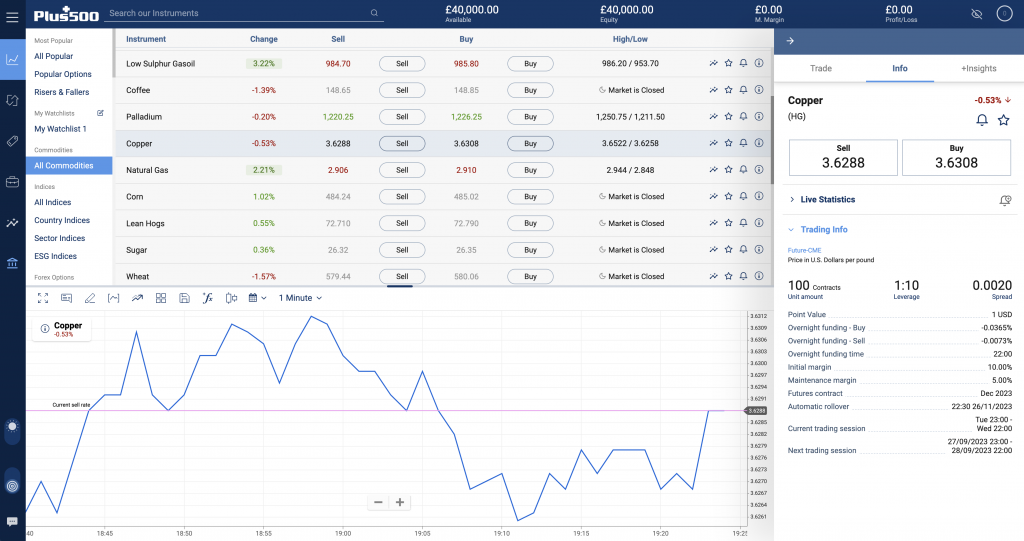Click the search magnifier icon
The image size is (1024, 541).
click(x=374, y=13)
